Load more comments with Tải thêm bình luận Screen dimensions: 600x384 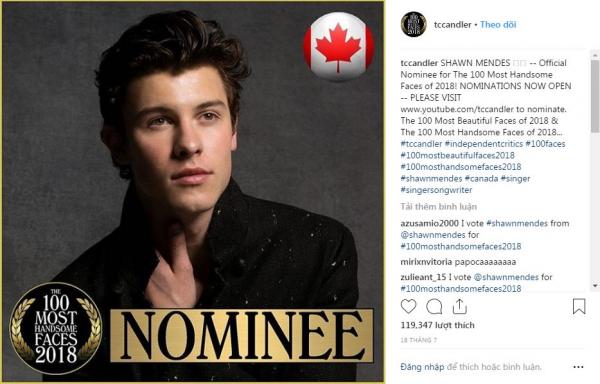pyautogui.click(x=439, y=207)
